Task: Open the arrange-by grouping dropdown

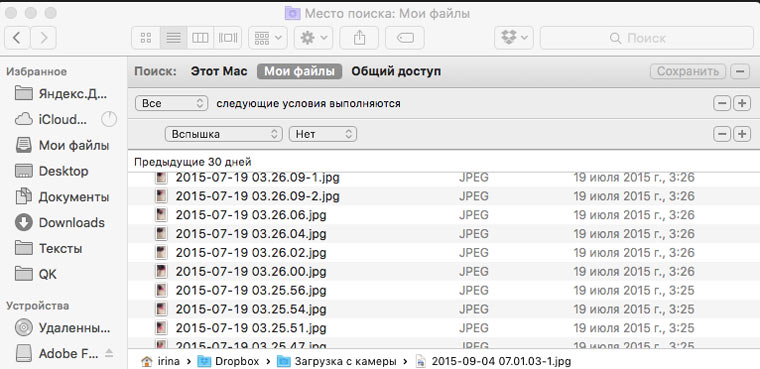Action: 268,38
